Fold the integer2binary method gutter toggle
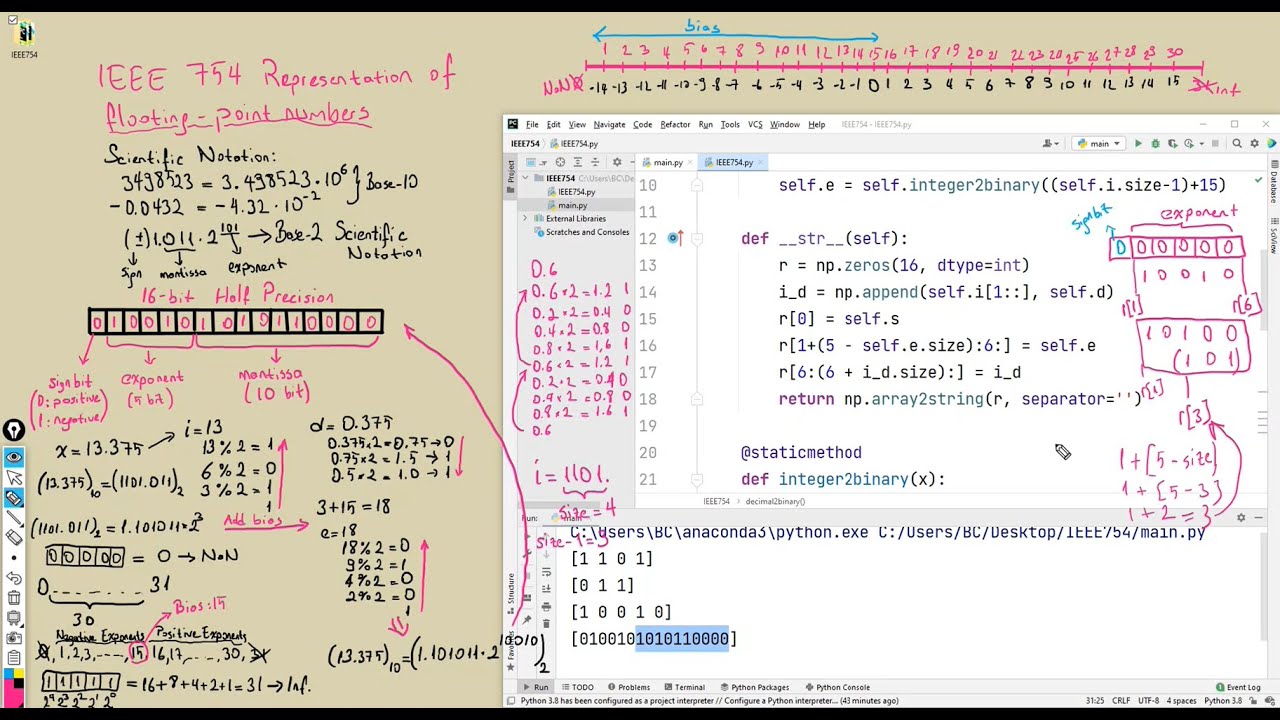The height and width of the screenshot is (720, 1280). point(697,479)
